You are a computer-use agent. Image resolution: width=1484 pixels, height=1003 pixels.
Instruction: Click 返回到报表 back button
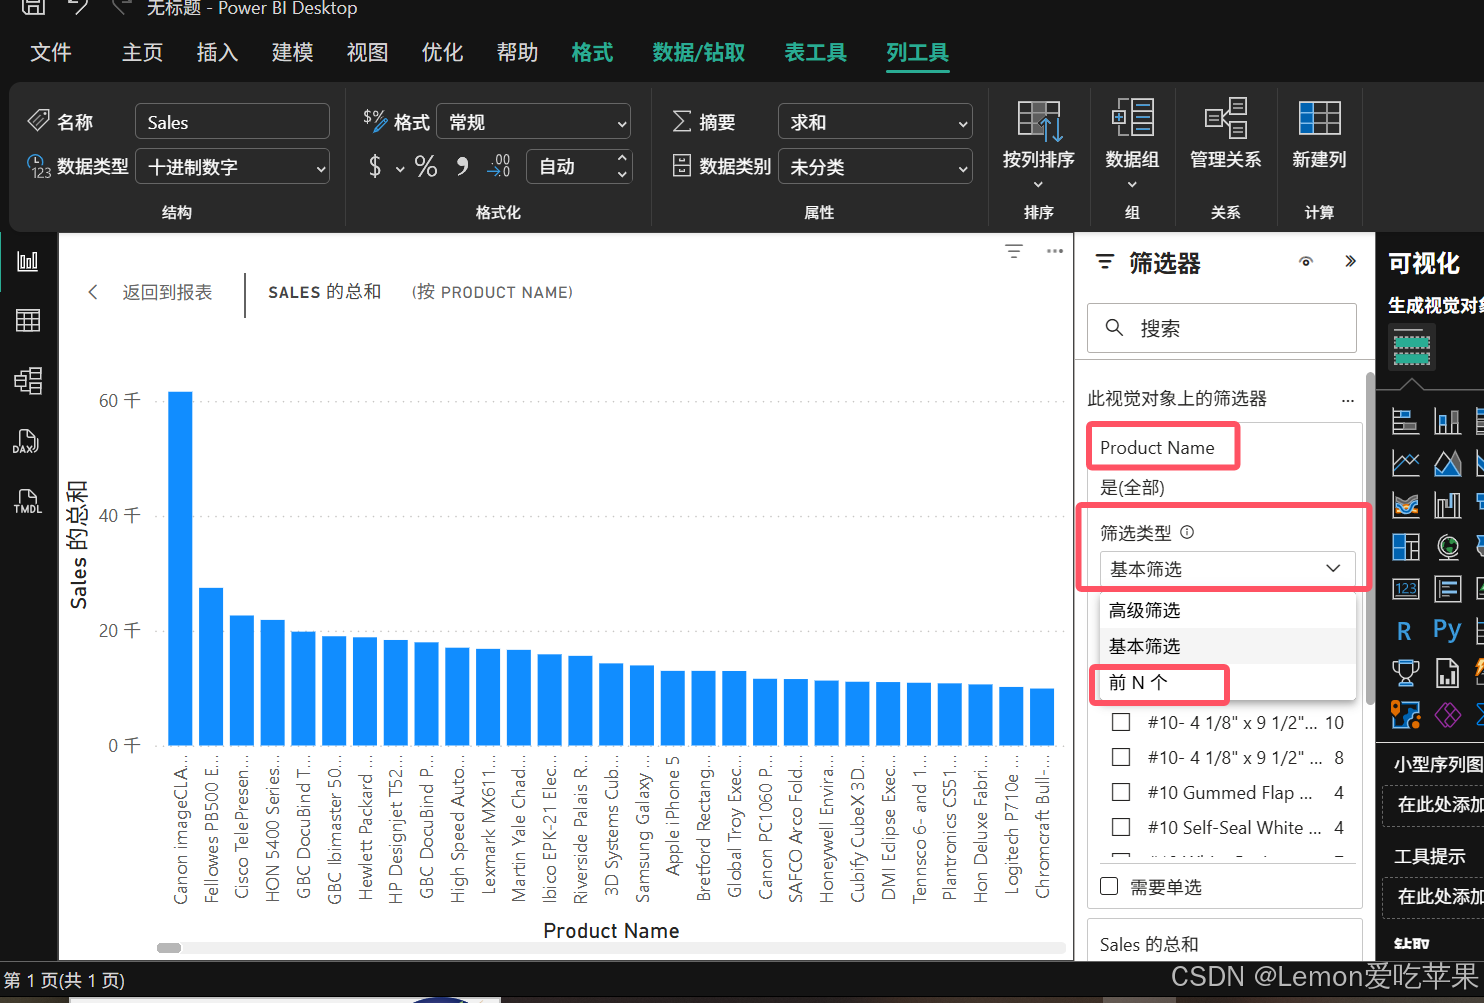coord(150,292)
